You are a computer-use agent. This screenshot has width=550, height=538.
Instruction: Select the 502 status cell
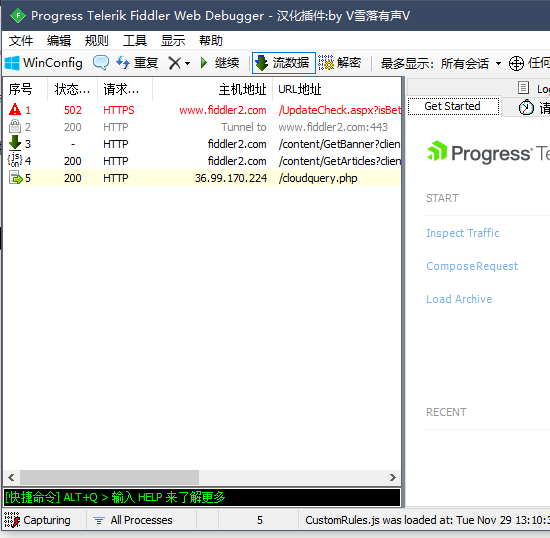tap(73, 110)
